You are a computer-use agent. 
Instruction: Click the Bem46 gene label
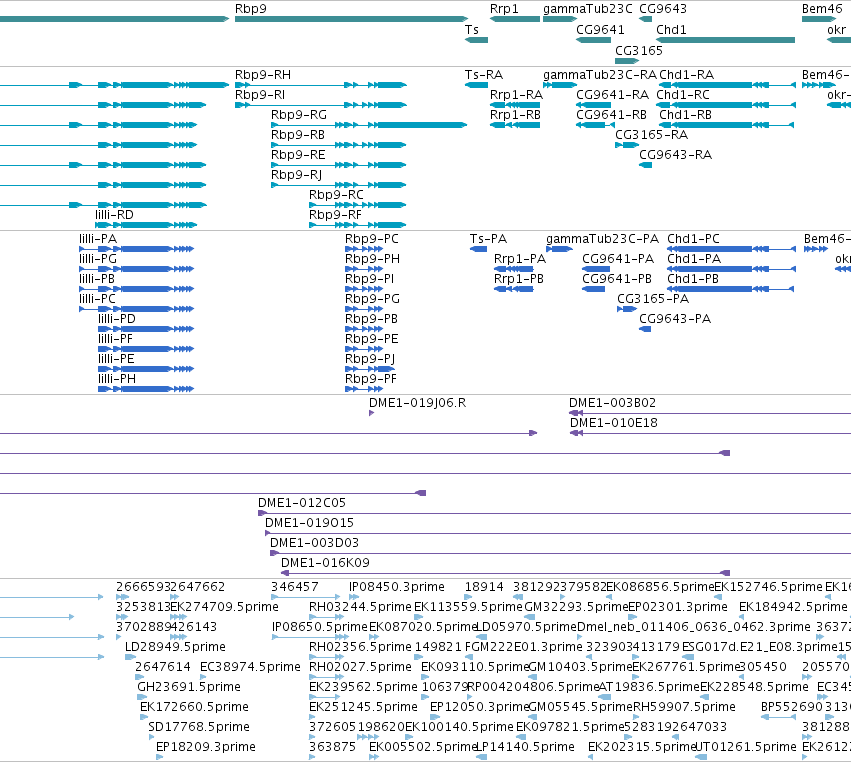click(x=822, y=9)
